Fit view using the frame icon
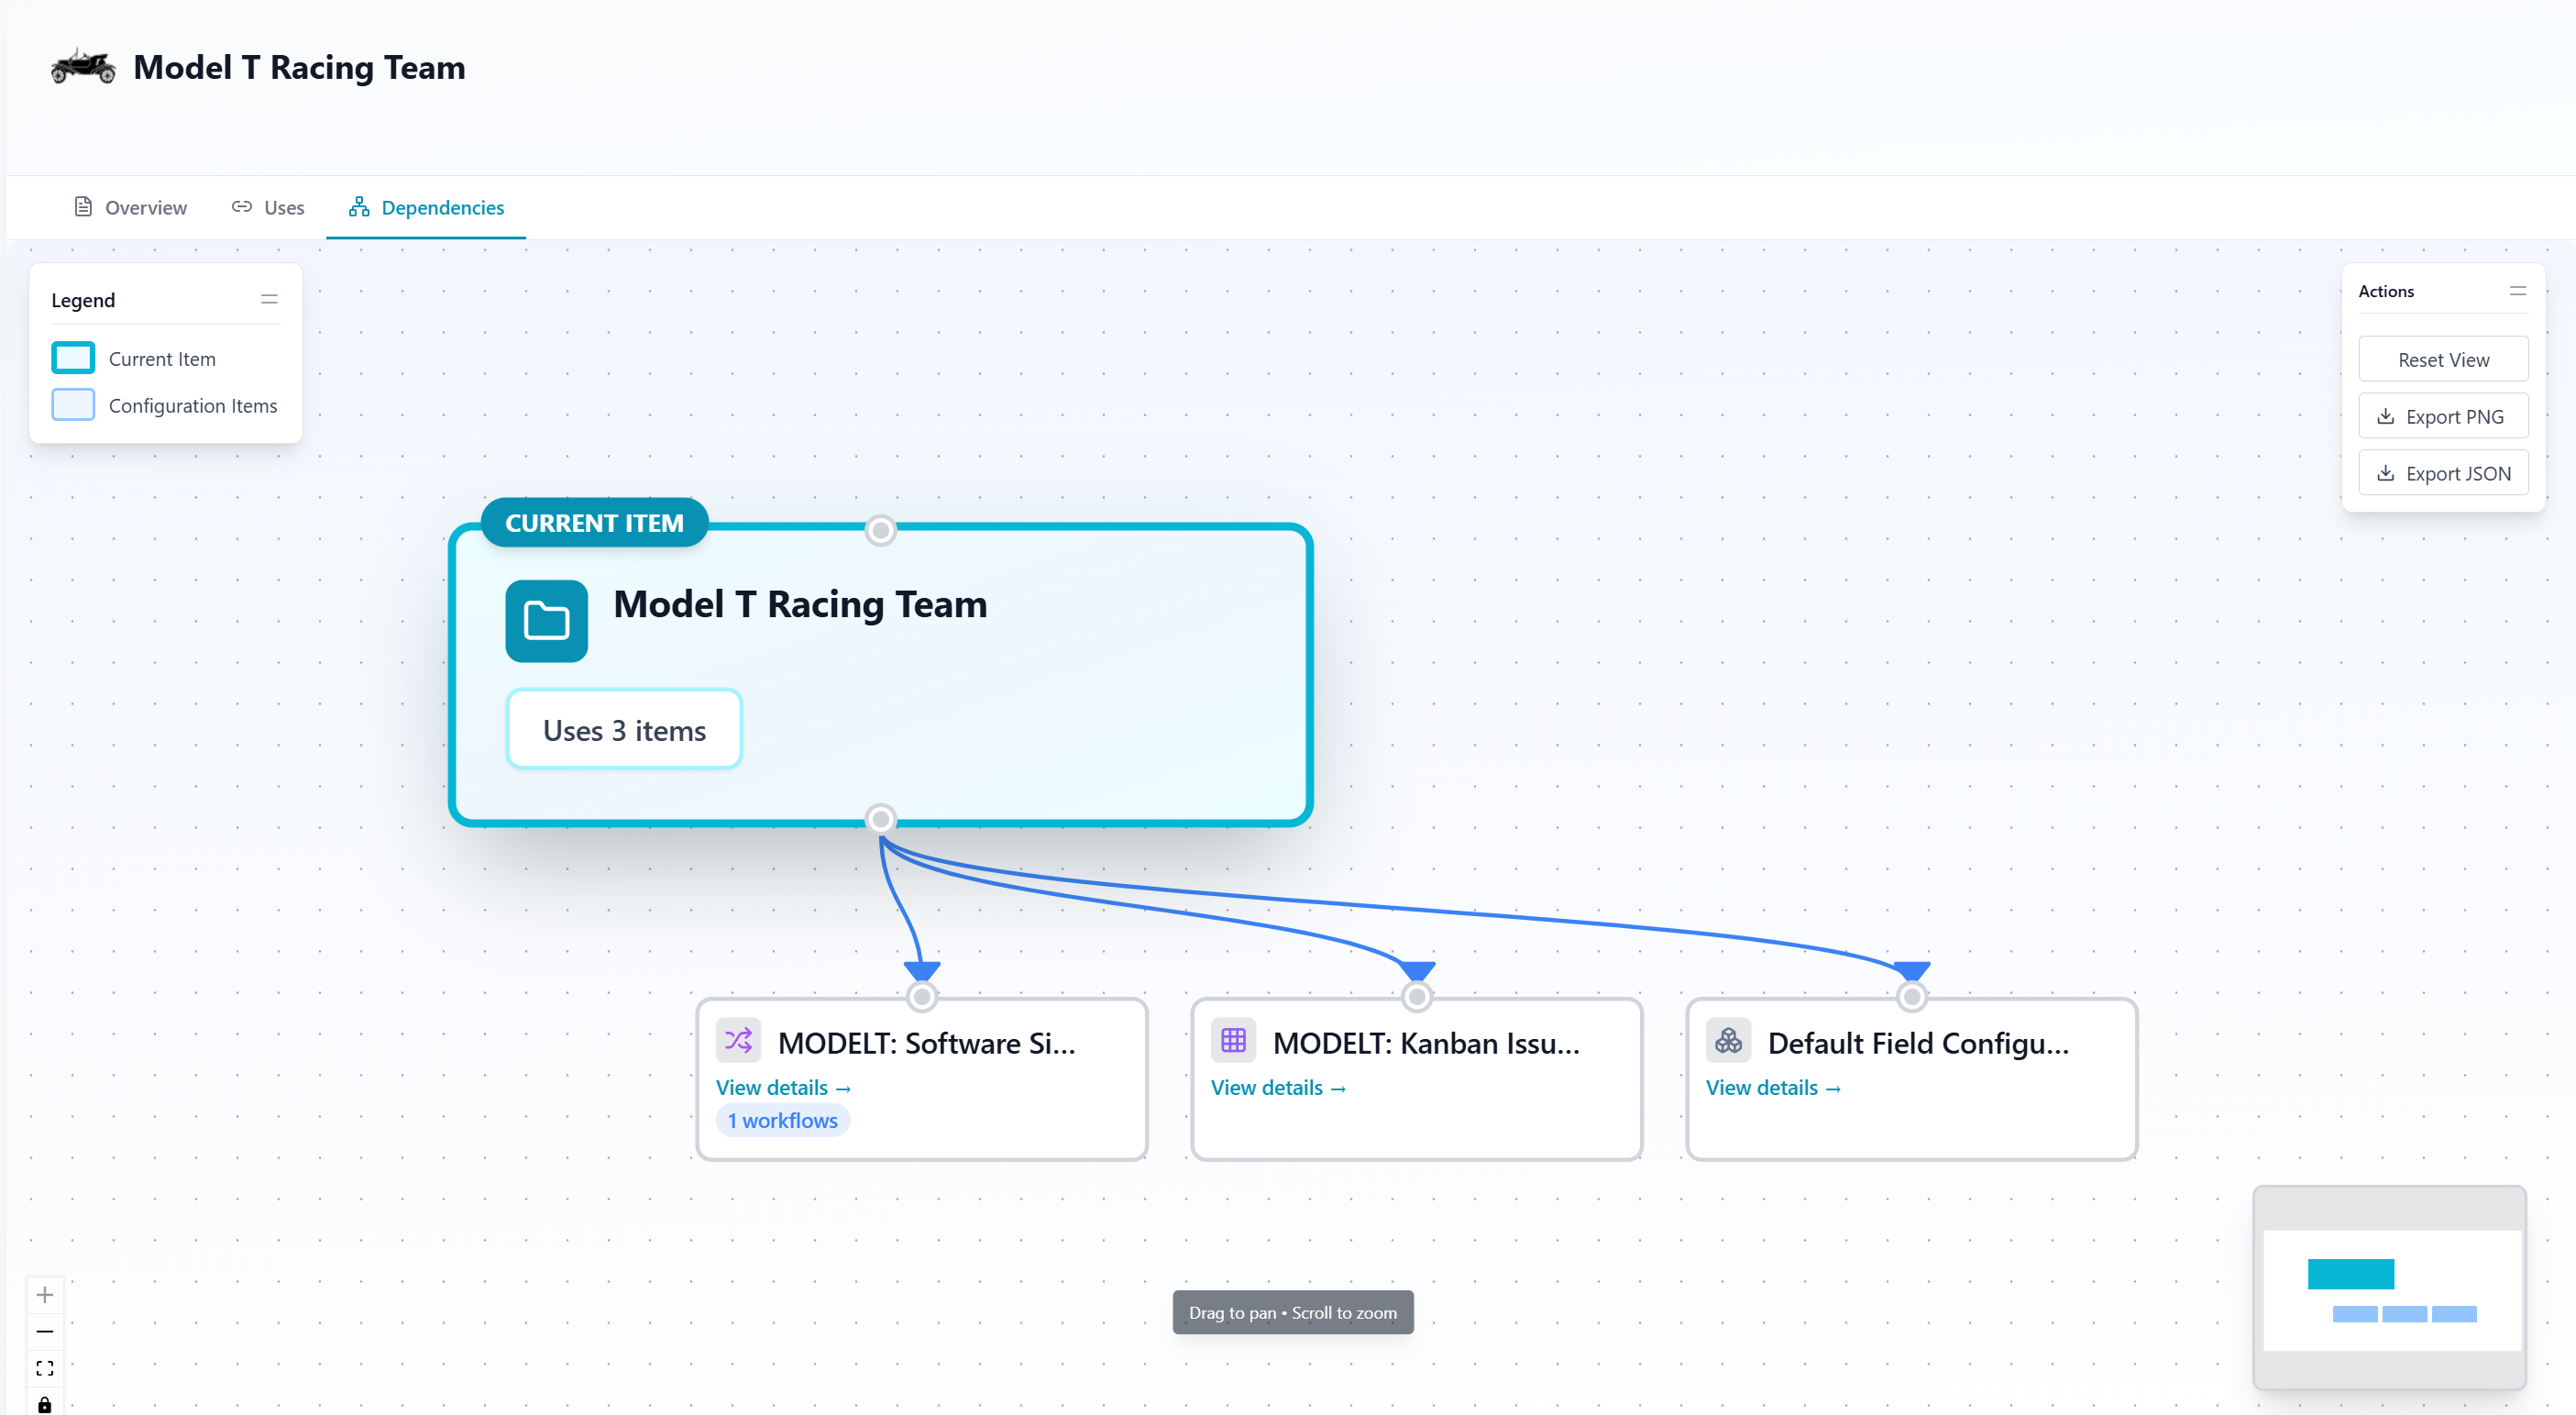 [45, 1368]
